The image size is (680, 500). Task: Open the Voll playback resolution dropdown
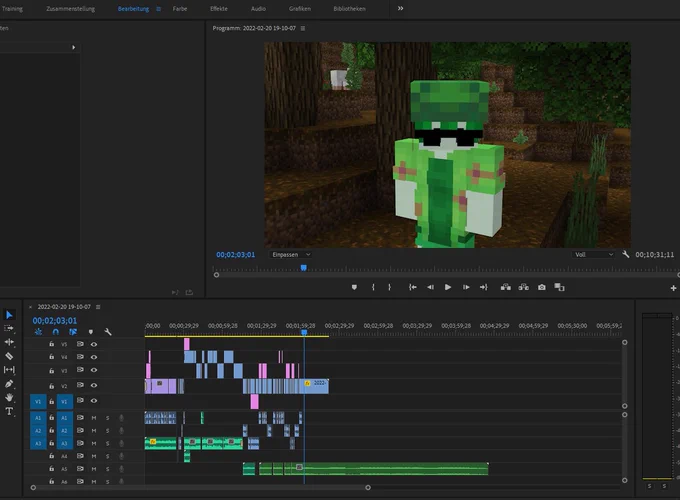(x=593, y=255)
